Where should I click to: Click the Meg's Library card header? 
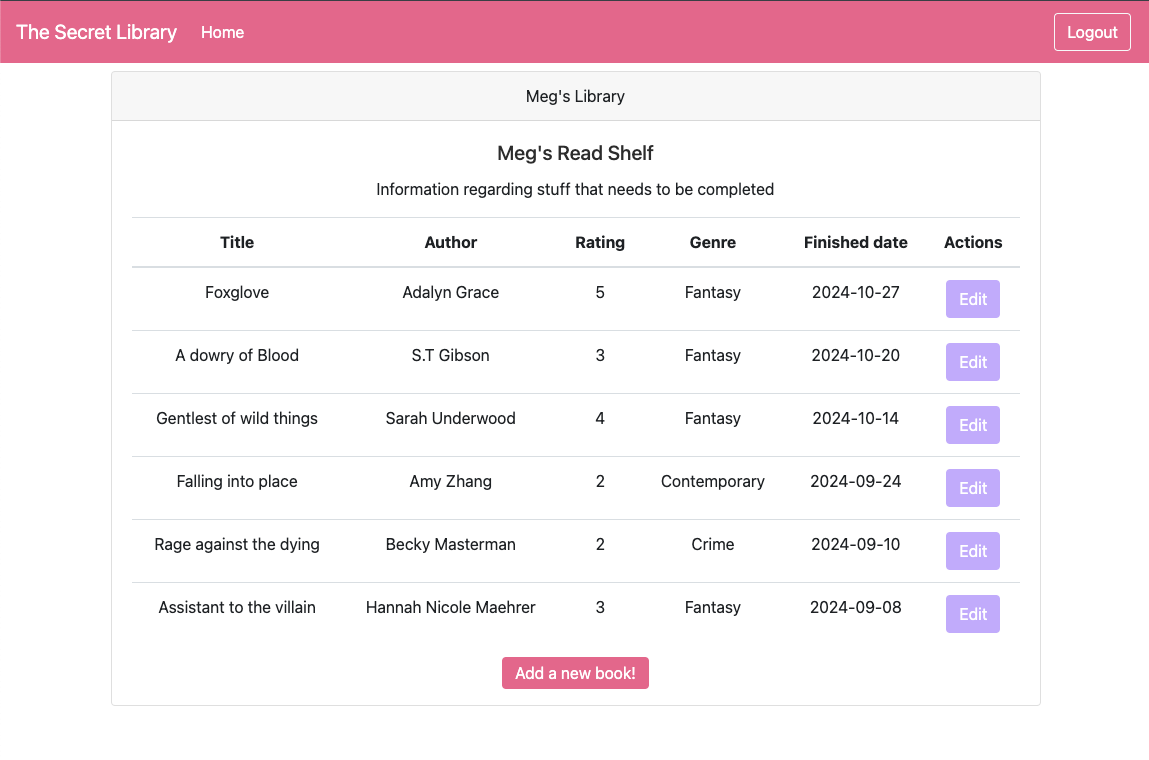click(575, 96)
